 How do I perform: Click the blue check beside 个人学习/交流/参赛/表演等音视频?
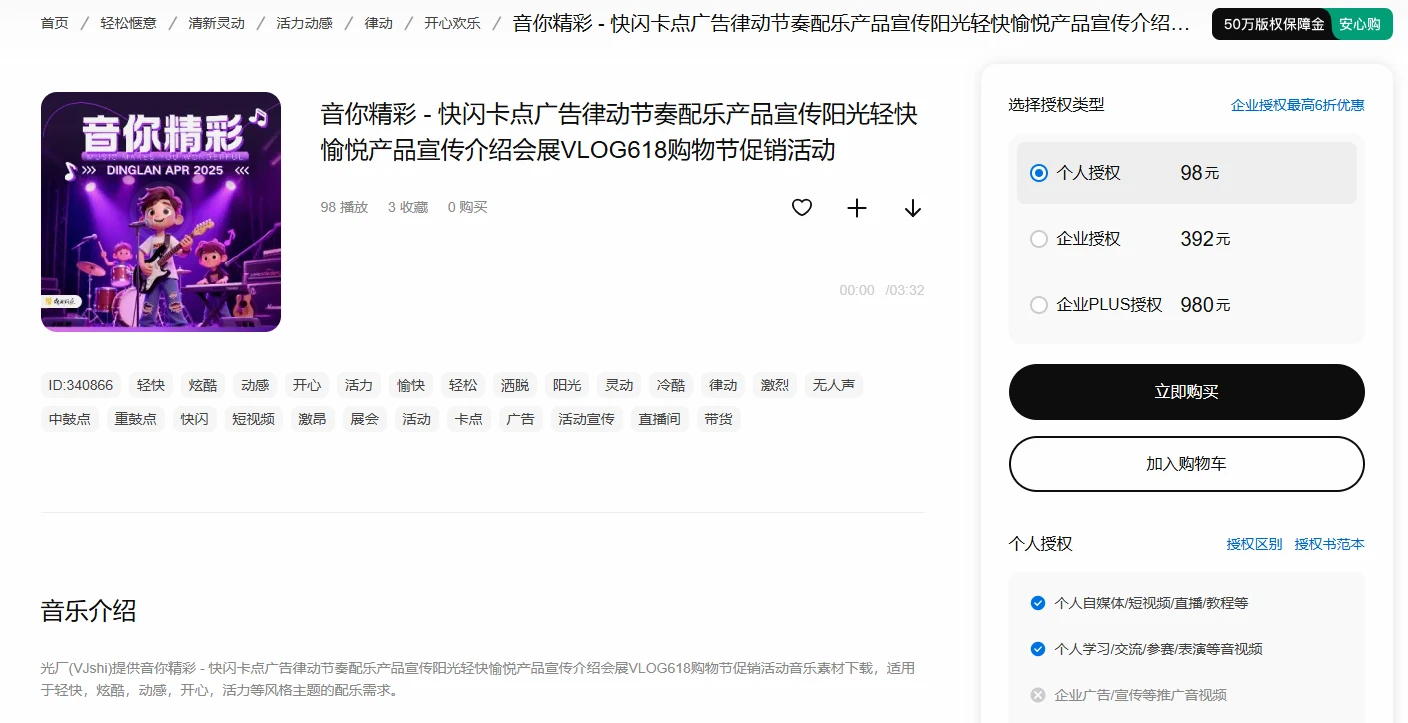(x=1038, y=649)
